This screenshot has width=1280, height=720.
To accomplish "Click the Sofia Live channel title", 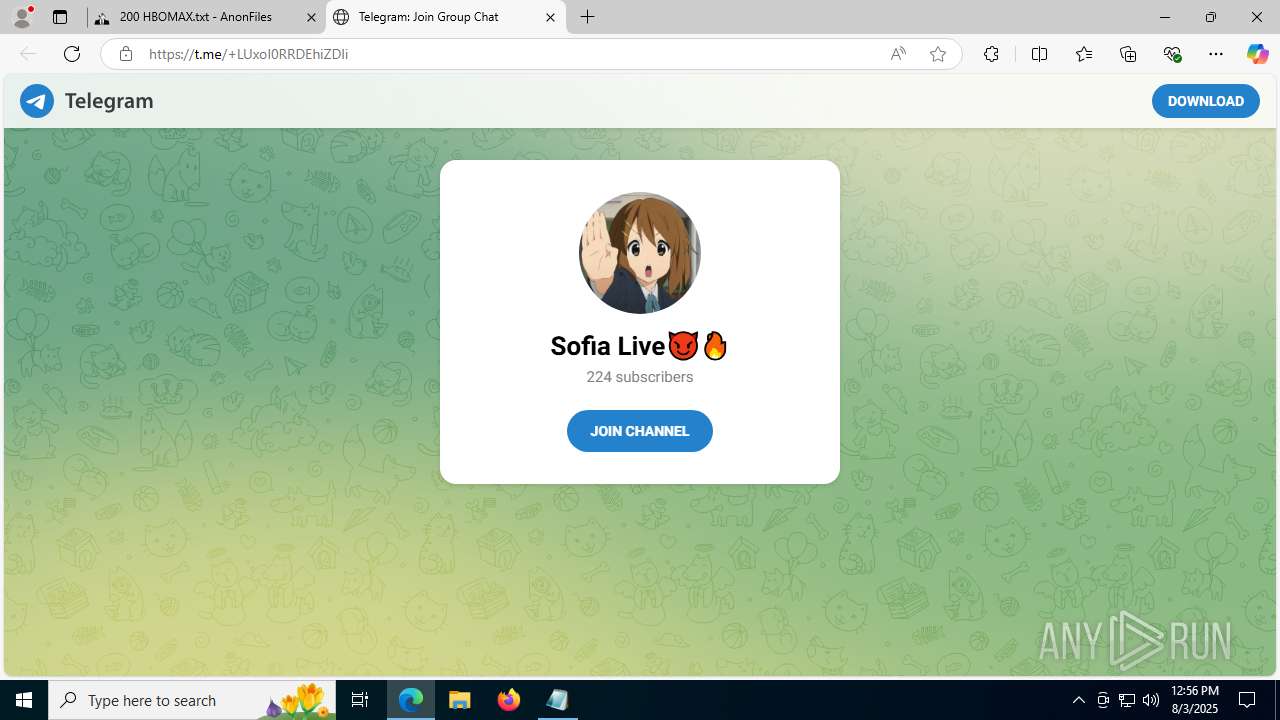I will [640, 346].
